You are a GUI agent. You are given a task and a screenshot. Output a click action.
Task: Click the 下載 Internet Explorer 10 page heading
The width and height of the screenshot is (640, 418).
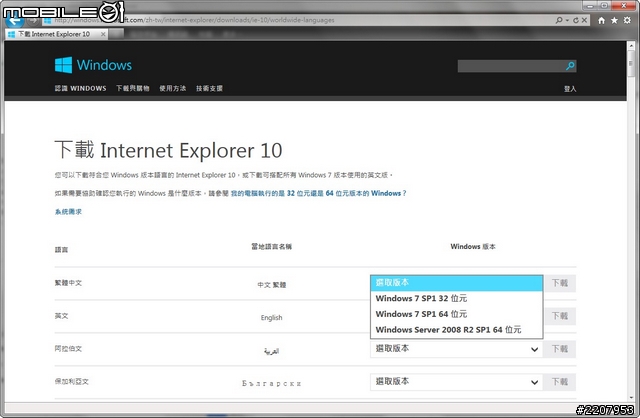pos(168,150)
